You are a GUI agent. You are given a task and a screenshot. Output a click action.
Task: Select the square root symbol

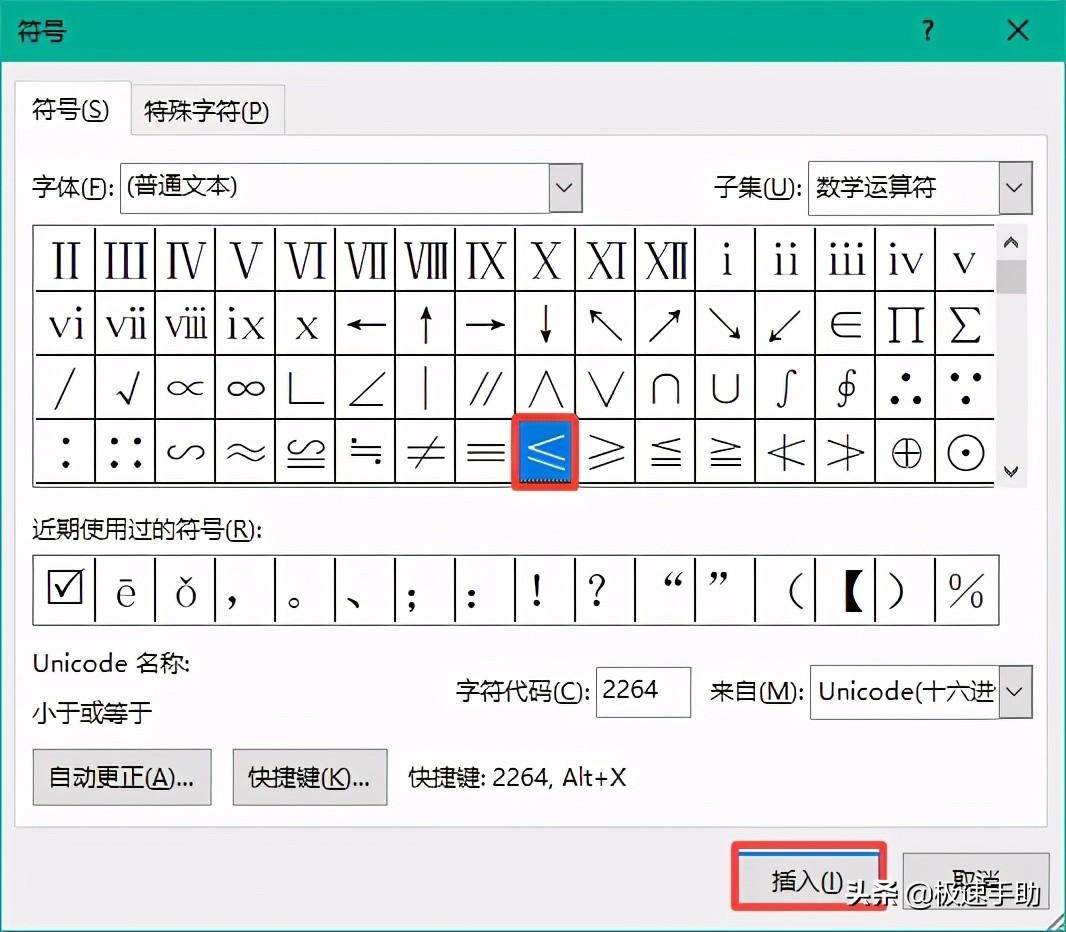click(x=125, y=388)
